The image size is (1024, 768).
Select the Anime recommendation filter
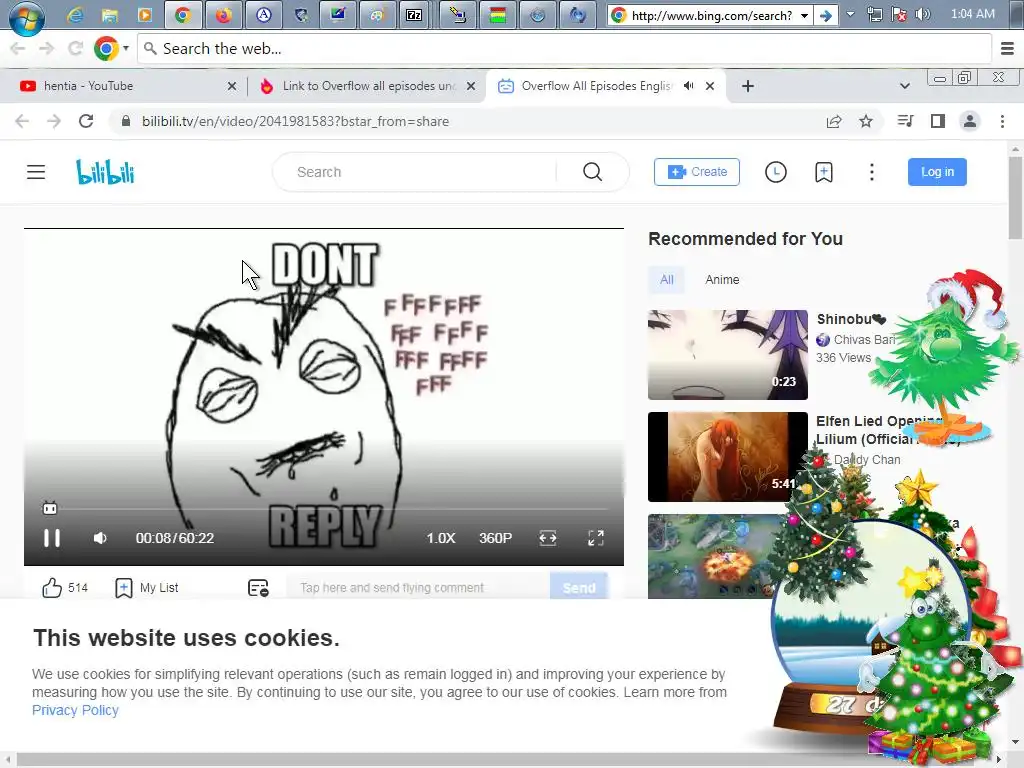coord(722,280)
